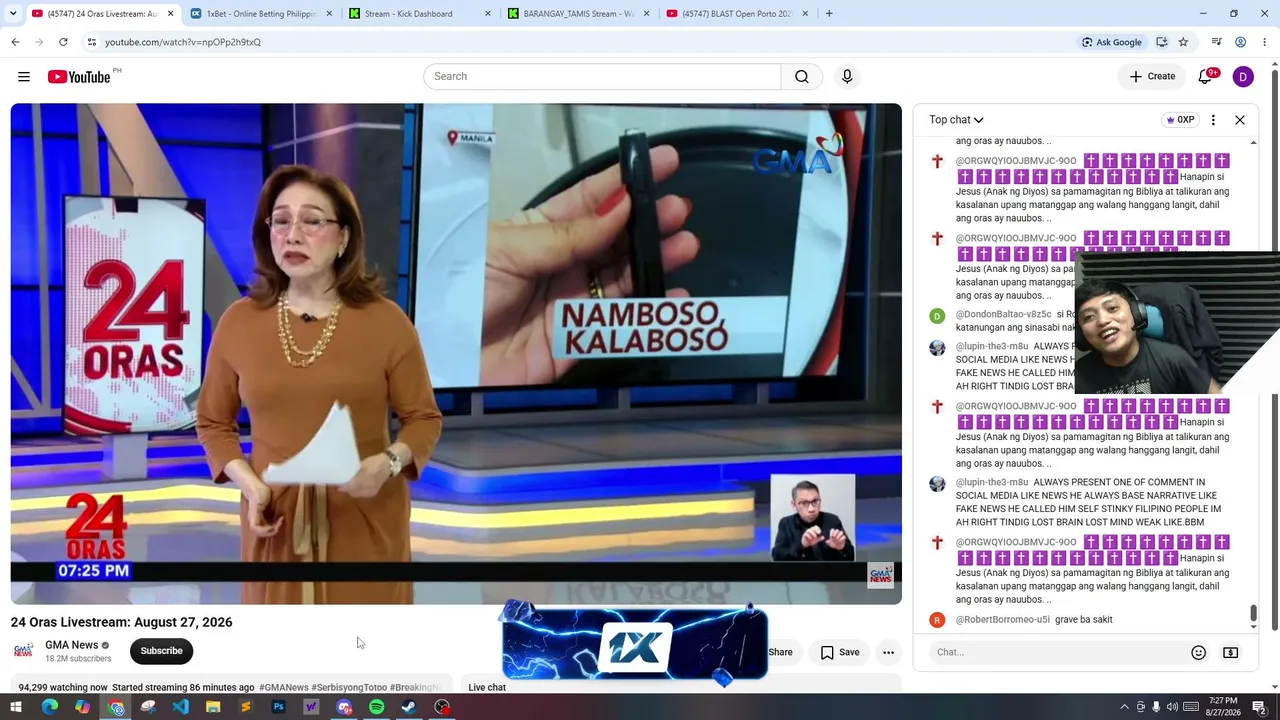Bookmark this page with star icon

pyautogui.click(x=1183, y=42)
